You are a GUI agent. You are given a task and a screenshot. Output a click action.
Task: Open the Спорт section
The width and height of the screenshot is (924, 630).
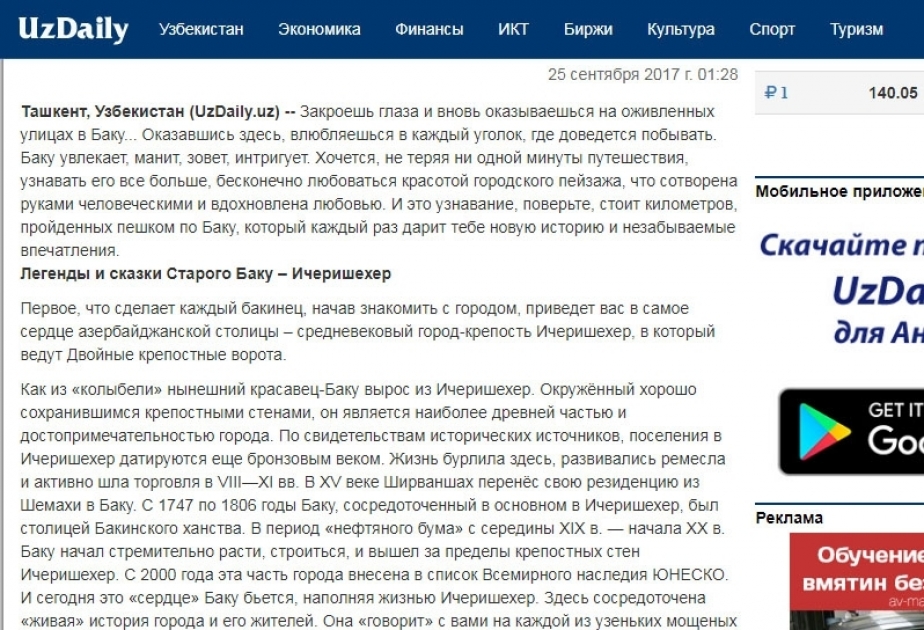tap(772, 29)
